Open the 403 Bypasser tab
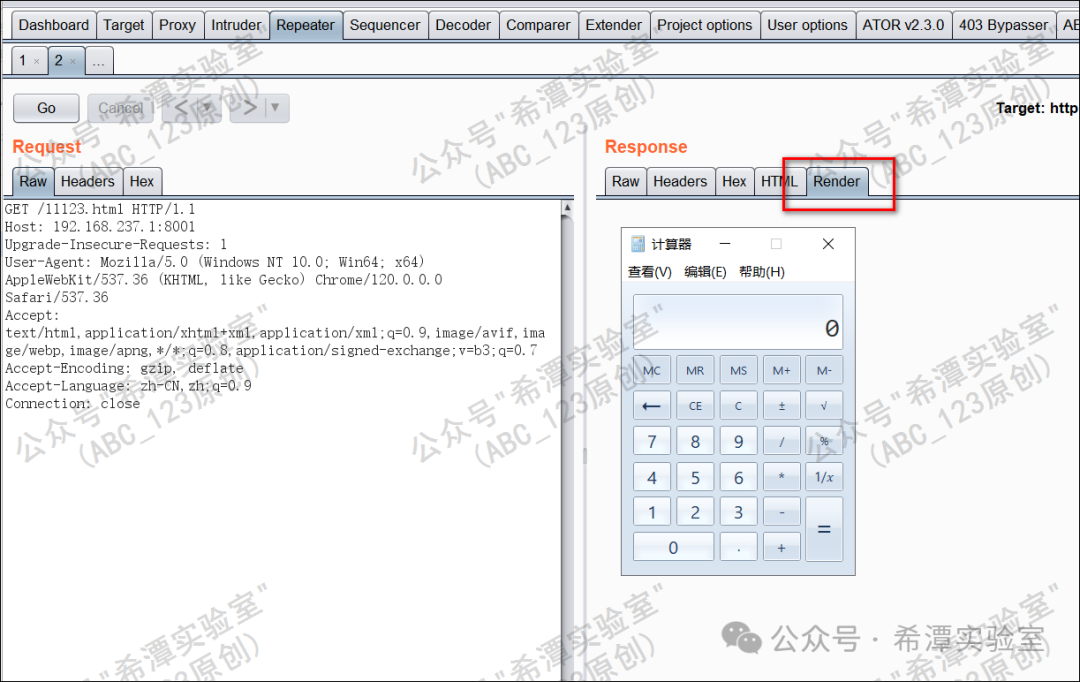 pos(1004,25)
